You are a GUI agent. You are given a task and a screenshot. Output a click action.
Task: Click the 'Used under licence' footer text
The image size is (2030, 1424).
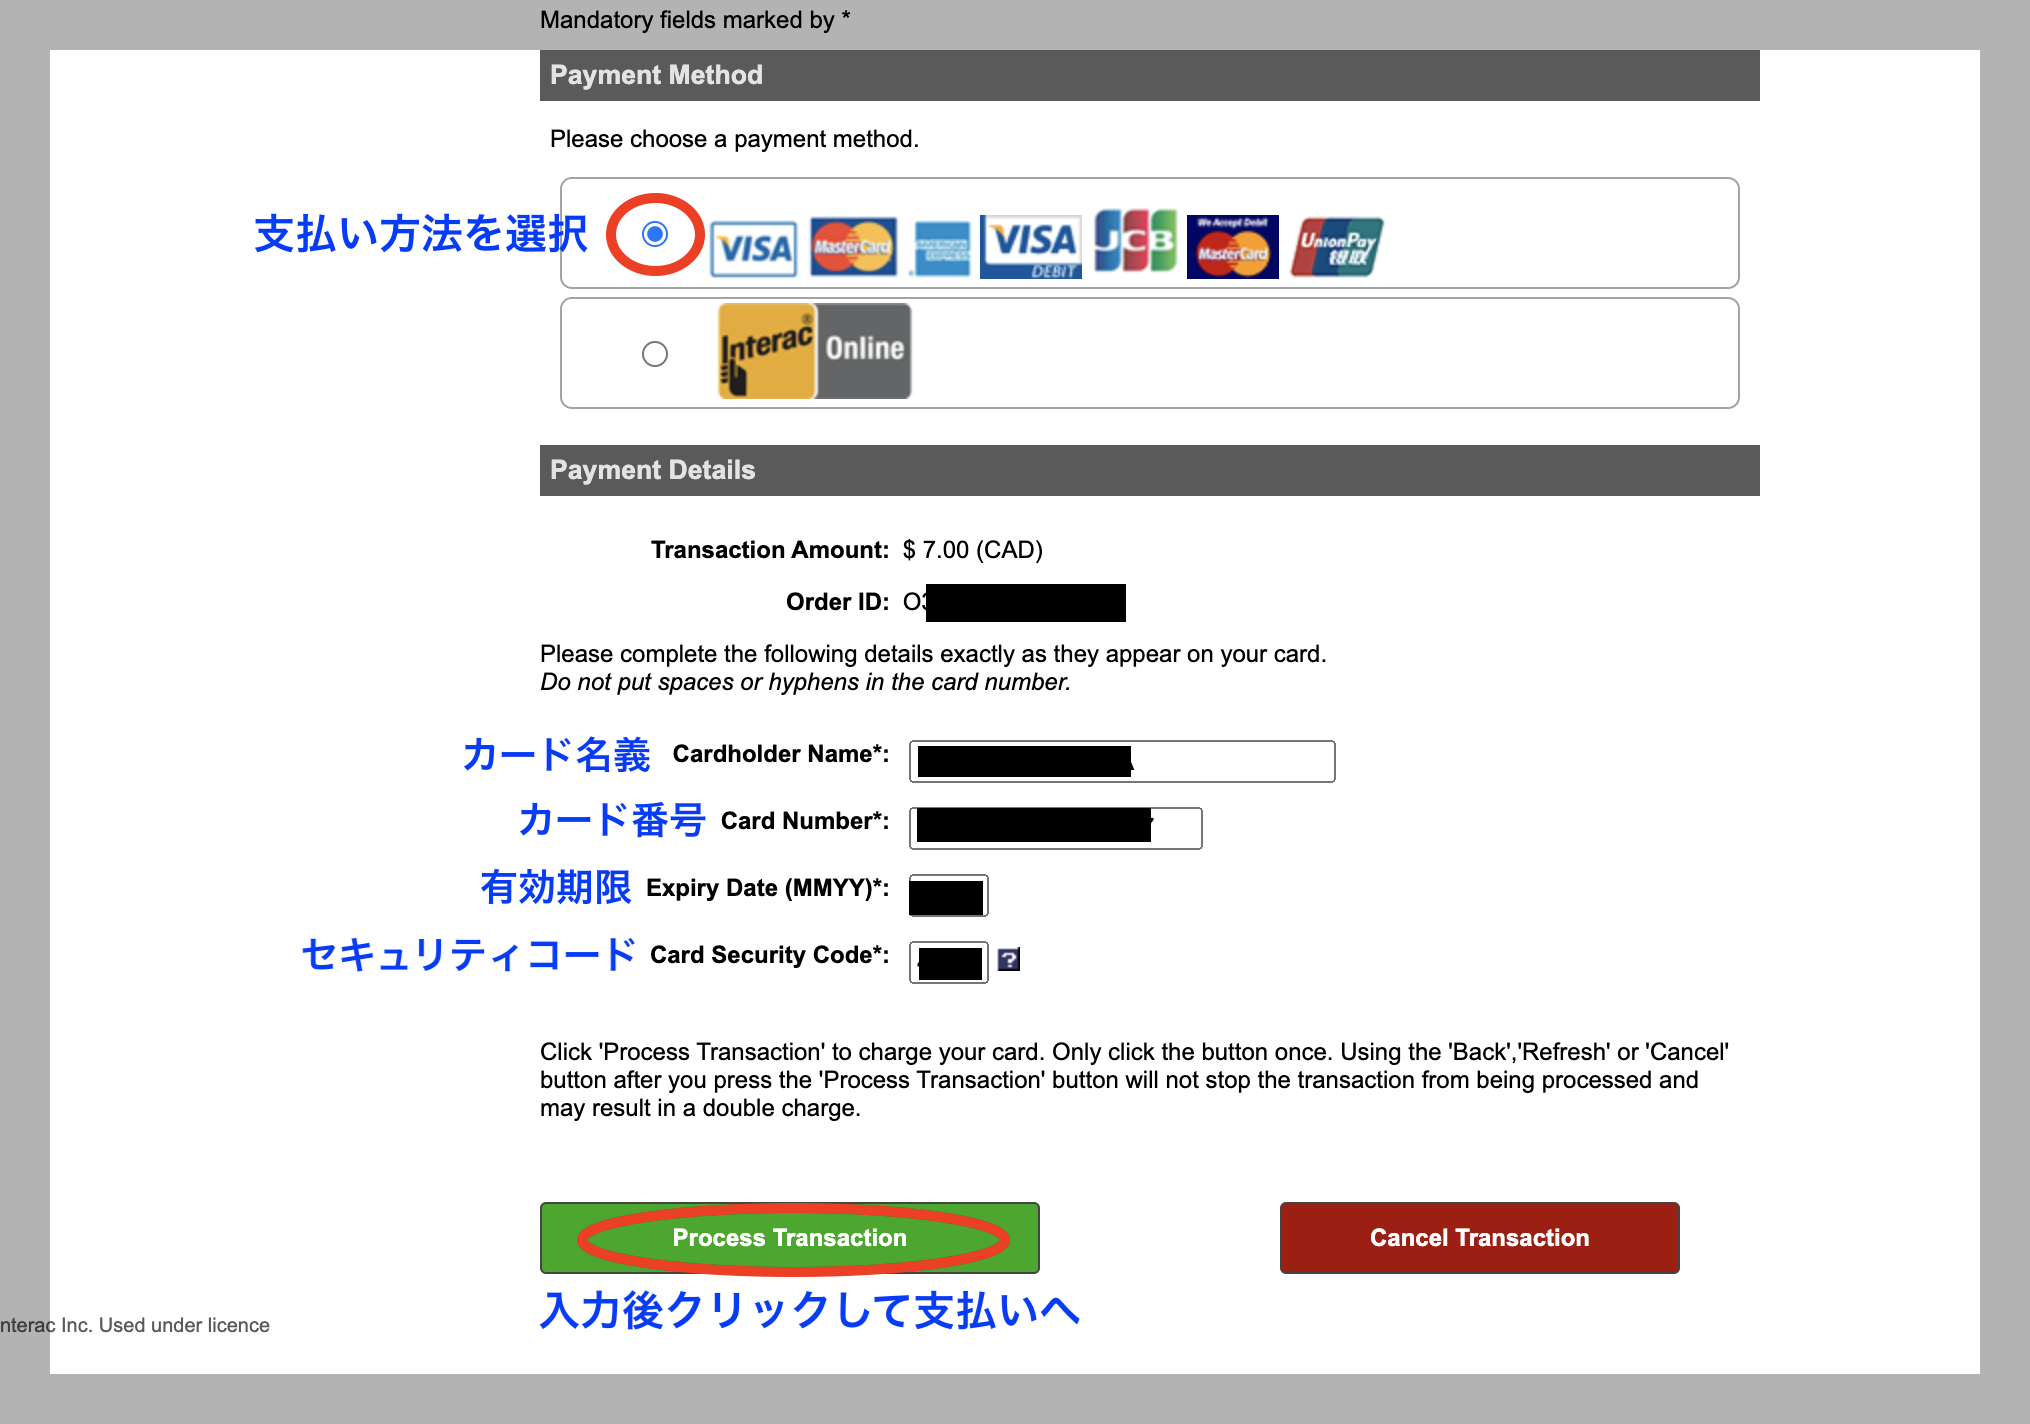pos(184,1325)
